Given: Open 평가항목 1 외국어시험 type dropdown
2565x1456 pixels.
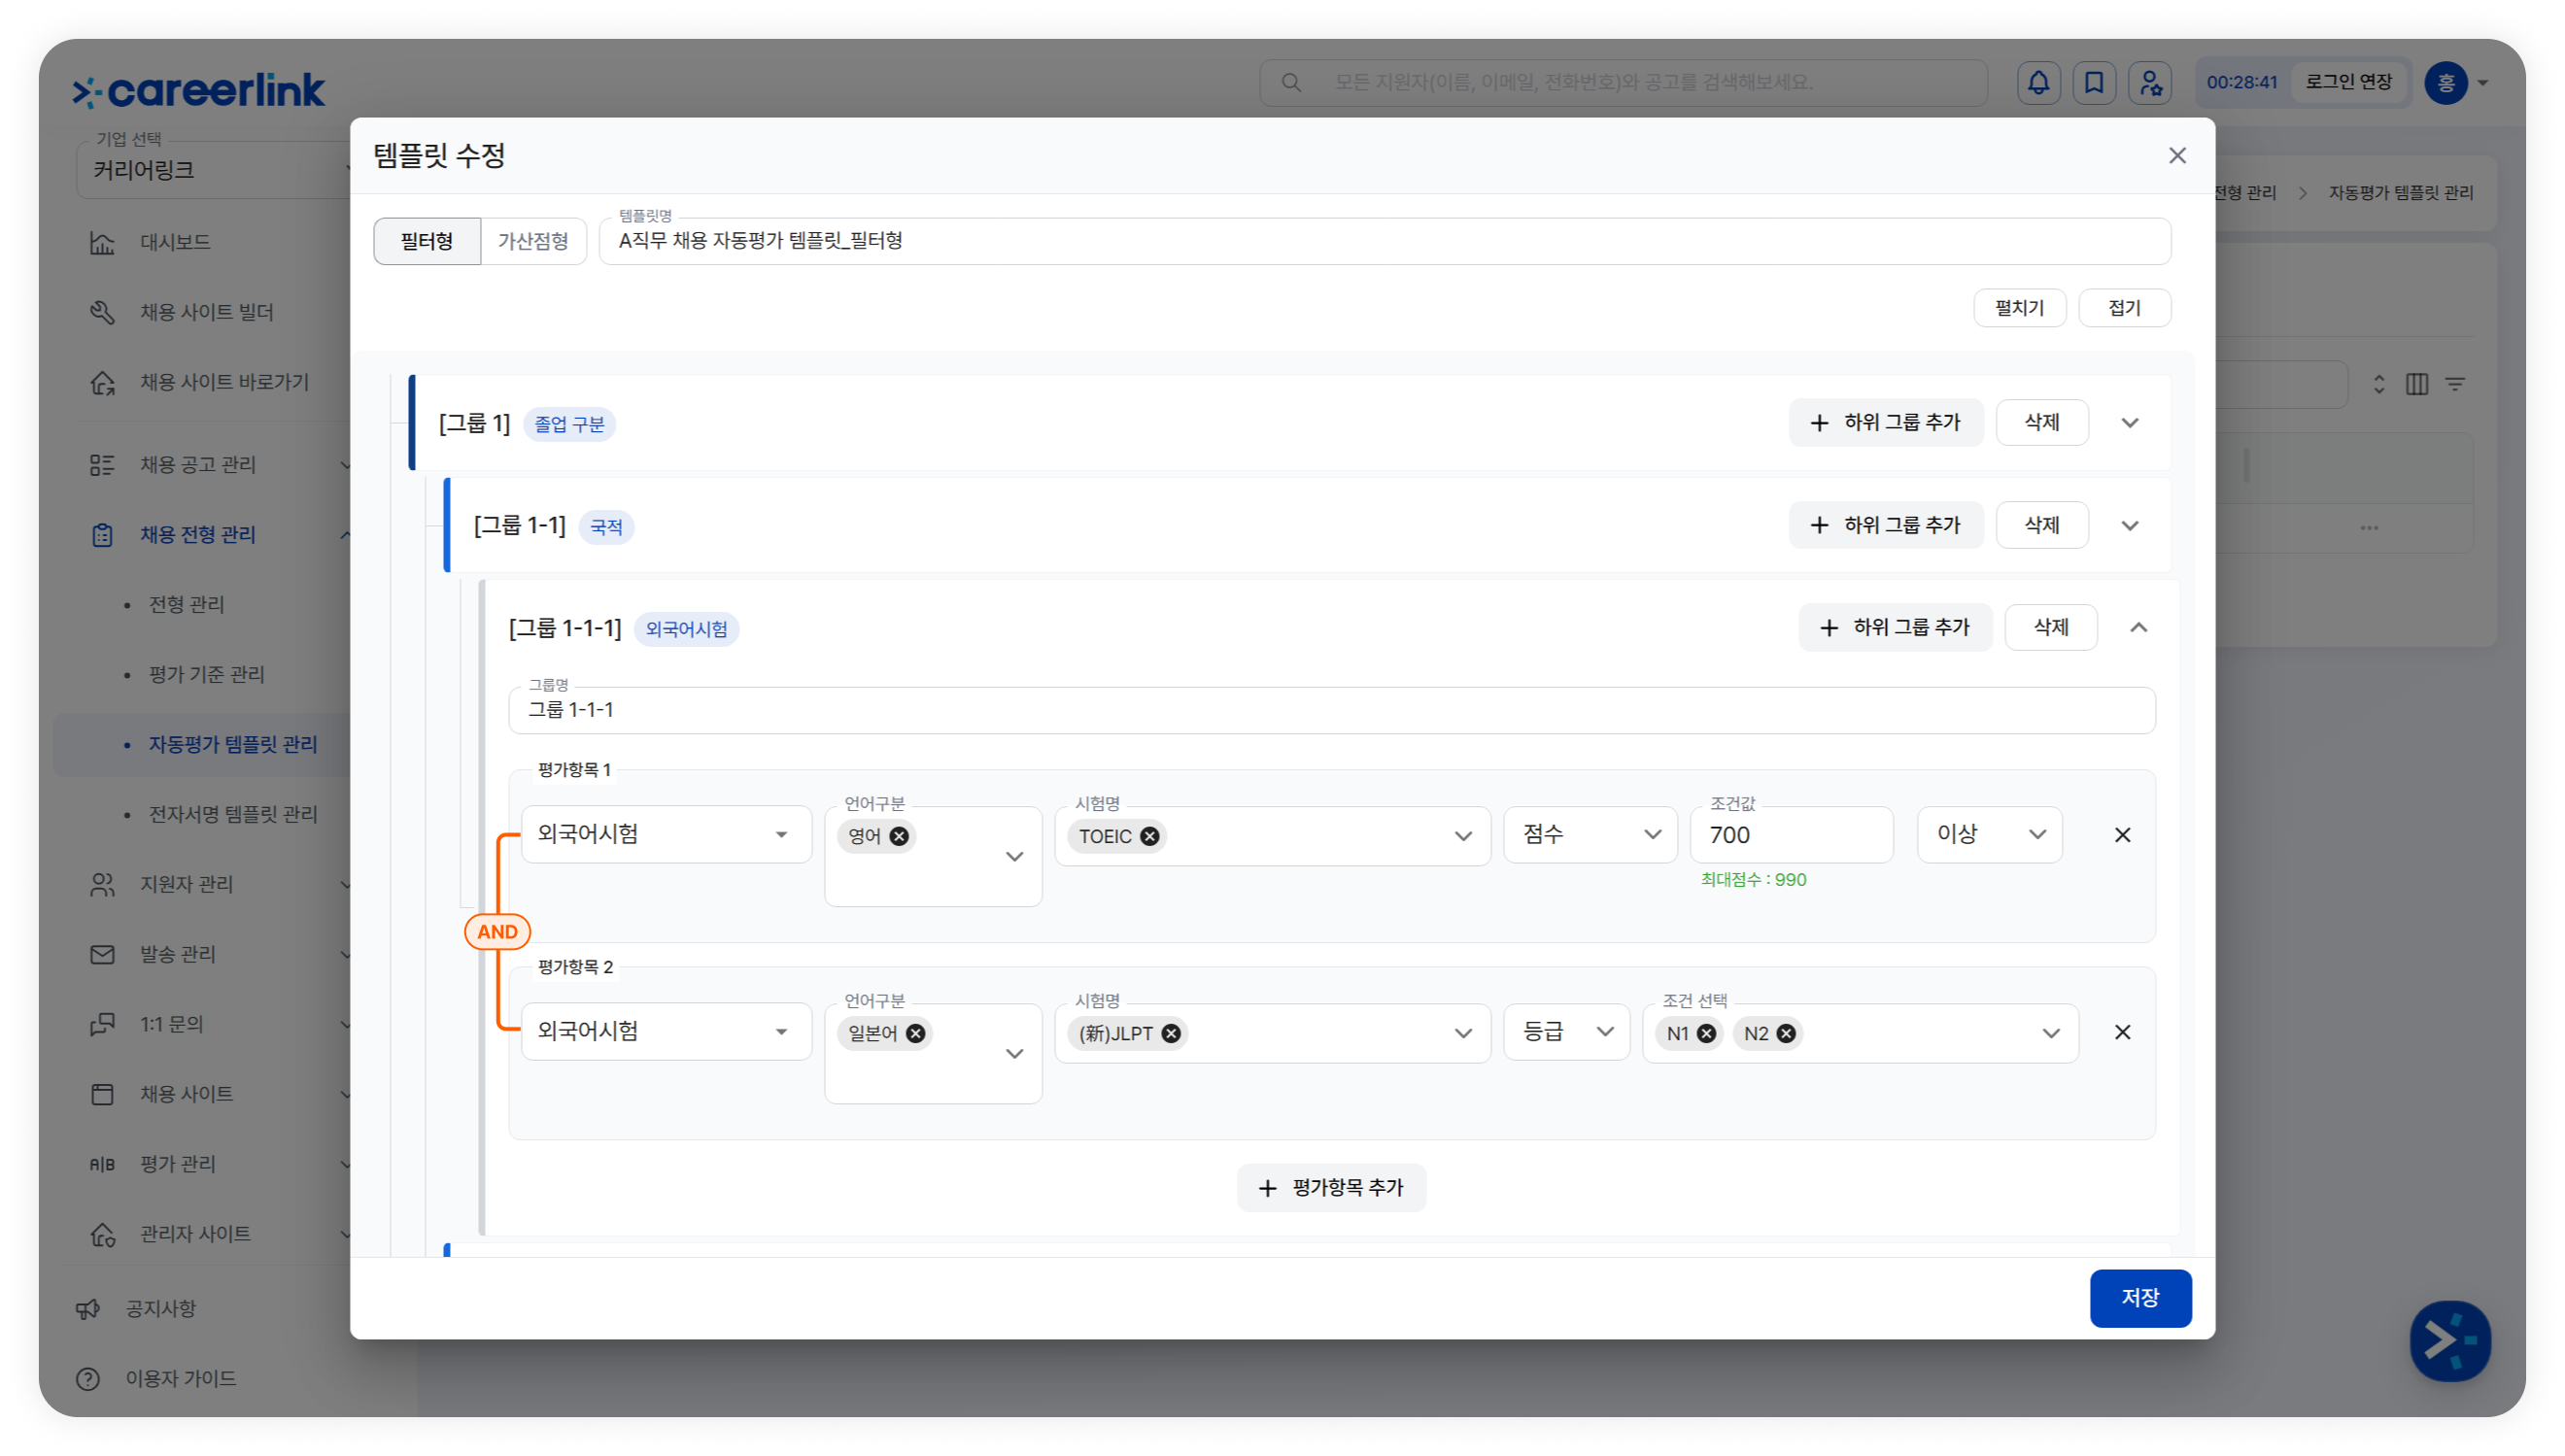Looking at the screenshot, I should (x=666, y=834).
